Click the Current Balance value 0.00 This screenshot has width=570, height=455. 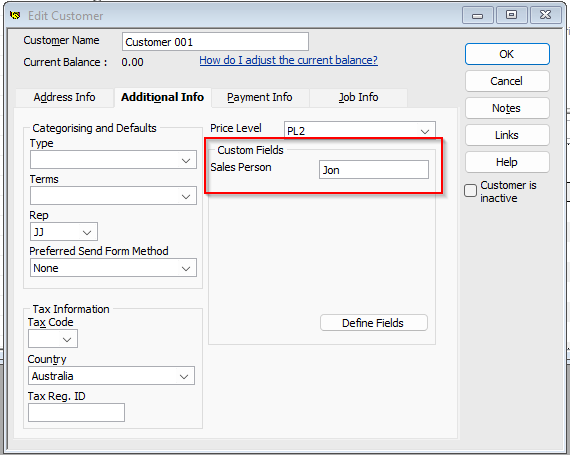(x=132, y=62)
